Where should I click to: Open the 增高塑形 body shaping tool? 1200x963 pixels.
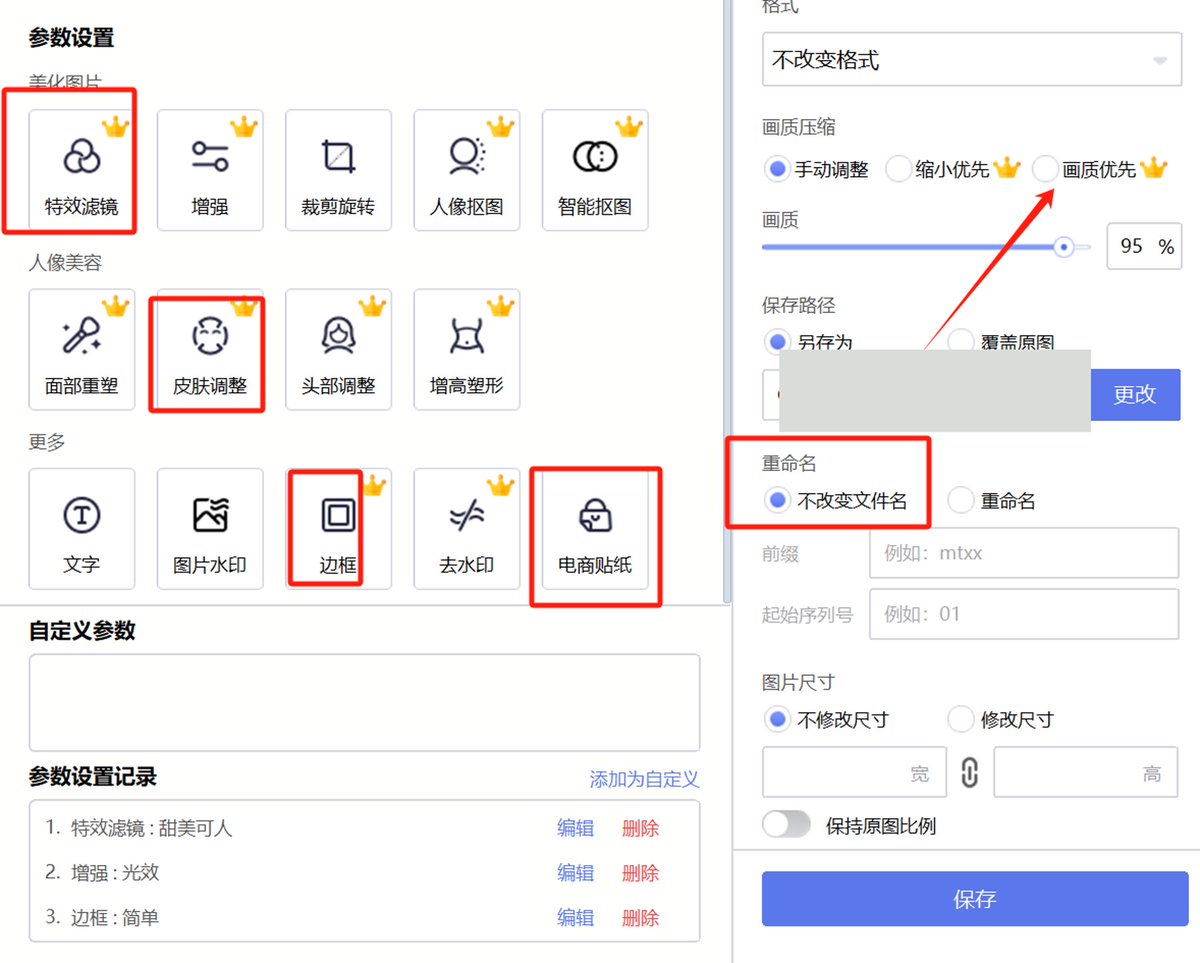coord(466,349)
